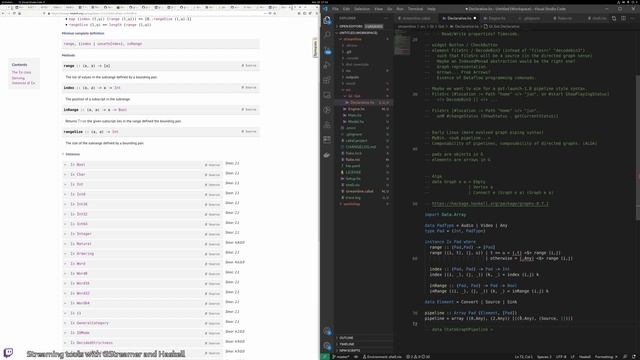Open the Extensions view in activity bar
640x360 pixels.
(327, 80)
